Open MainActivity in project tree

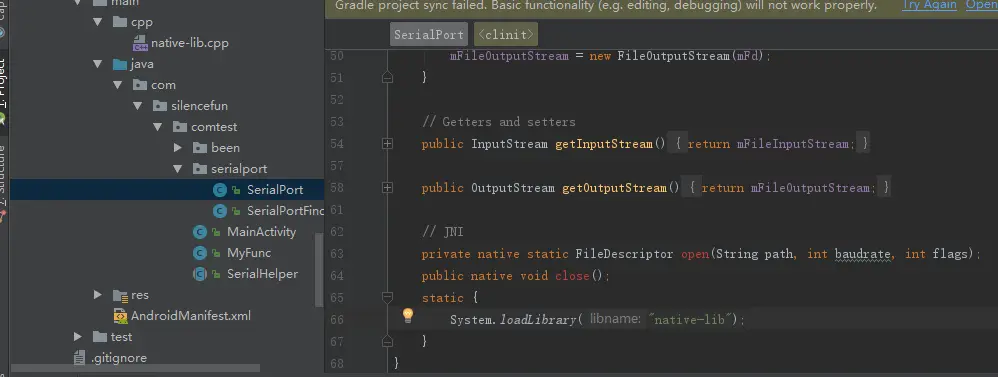point(262,232)
